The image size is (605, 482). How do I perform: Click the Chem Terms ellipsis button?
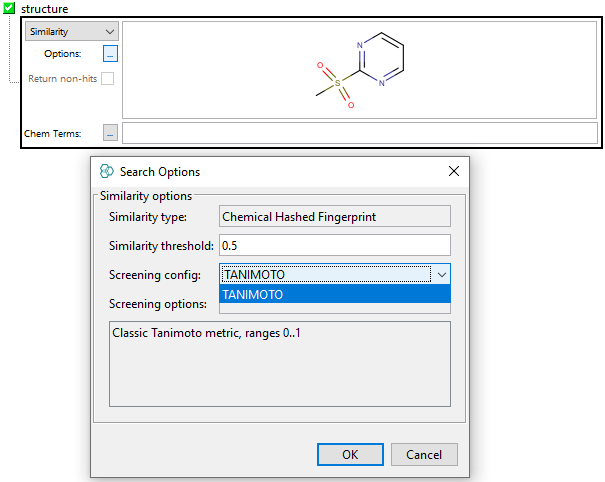pos(110,133)
